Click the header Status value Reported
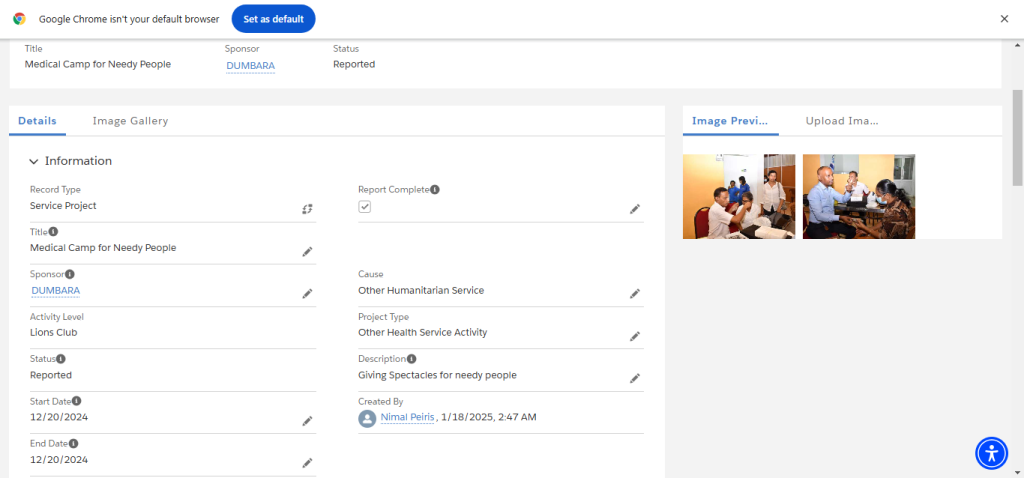1024x478 pixels. (x=354, y=65)
